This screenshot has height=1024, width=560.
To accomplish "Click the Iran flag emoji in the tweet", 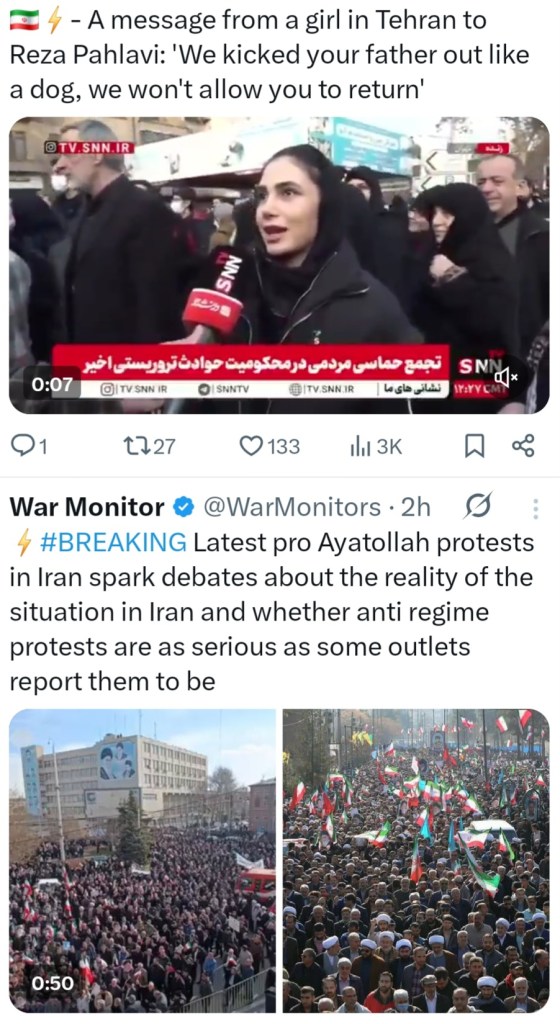I will tap(25, 21).
